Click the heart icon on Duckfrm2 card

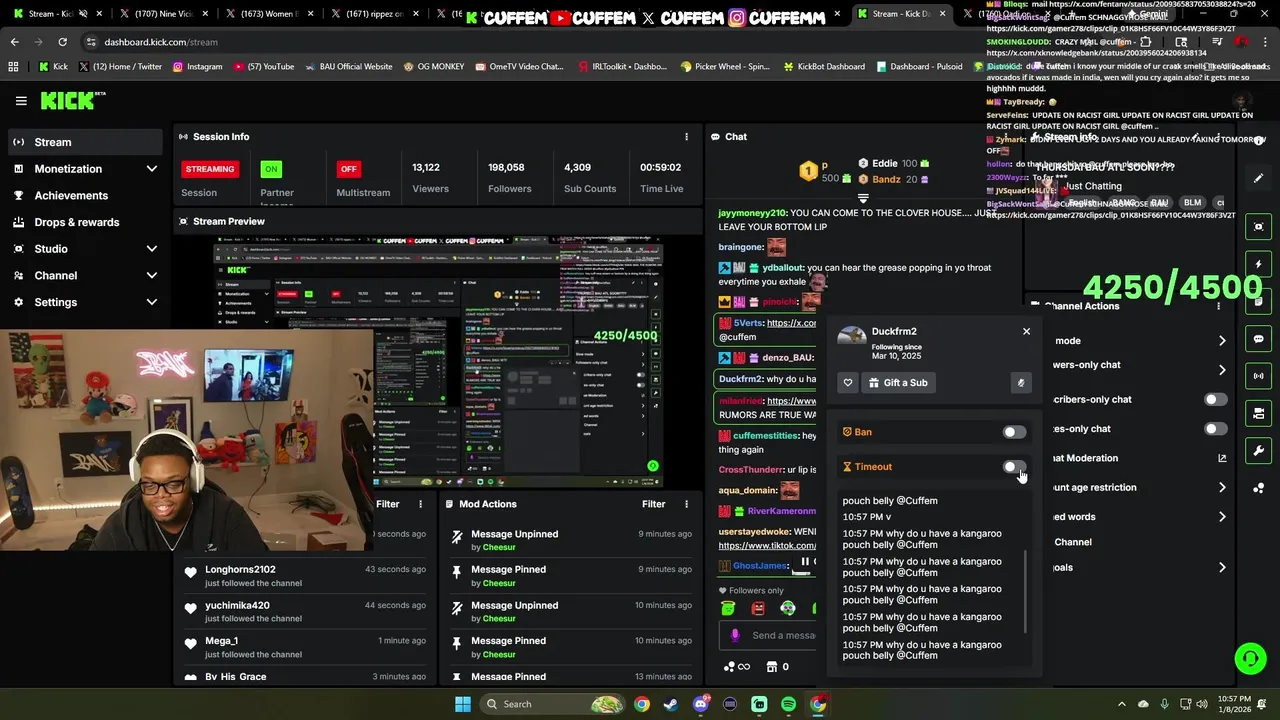848,382
